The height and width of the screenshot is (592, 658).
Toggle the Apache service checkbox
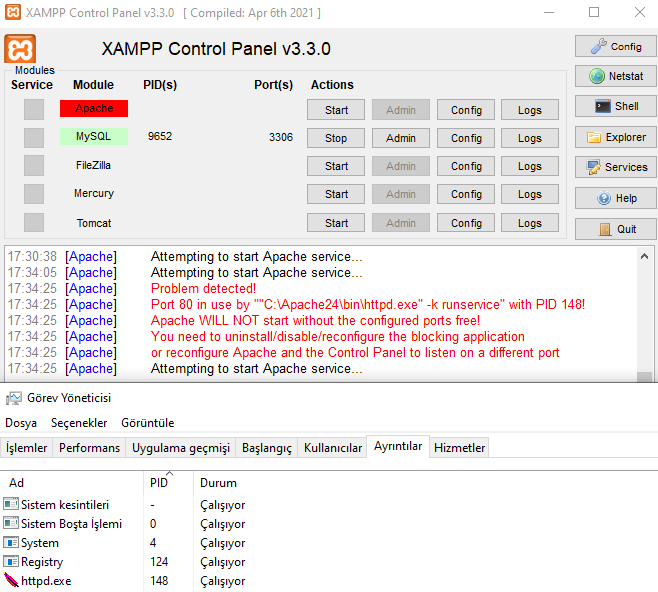click(34, 110)
